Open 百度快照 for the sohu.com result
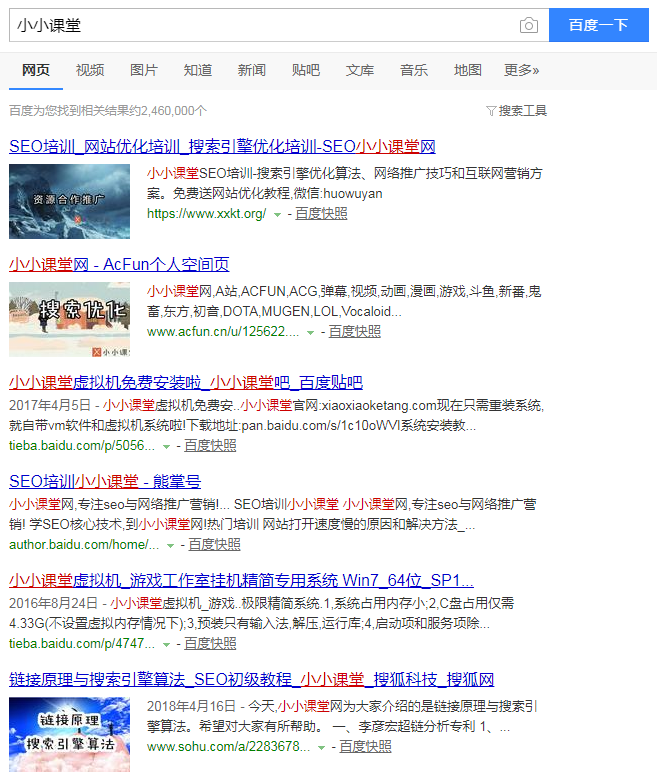657x777 pixels. pos(365,747)
